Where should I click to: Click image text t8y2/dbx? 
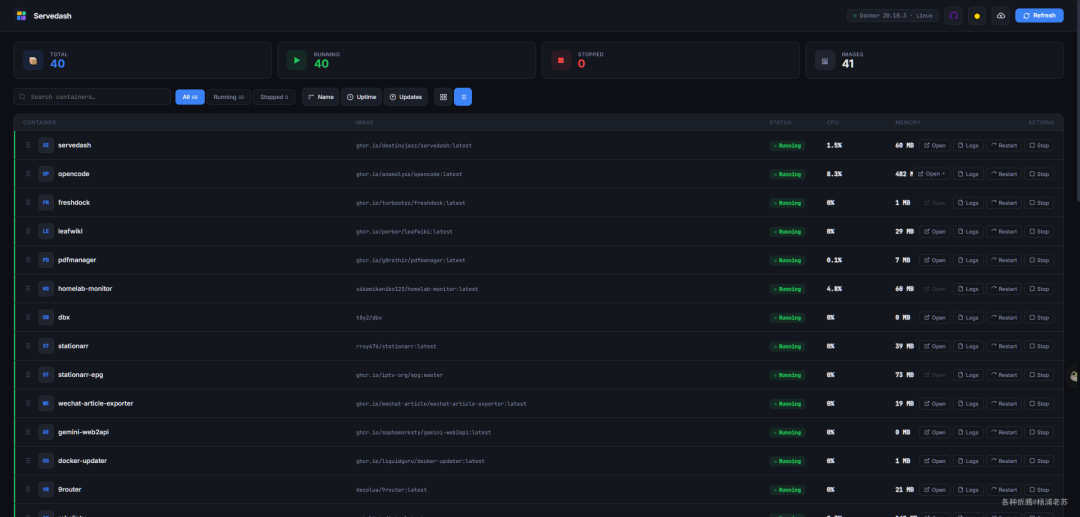coord(368,318)
